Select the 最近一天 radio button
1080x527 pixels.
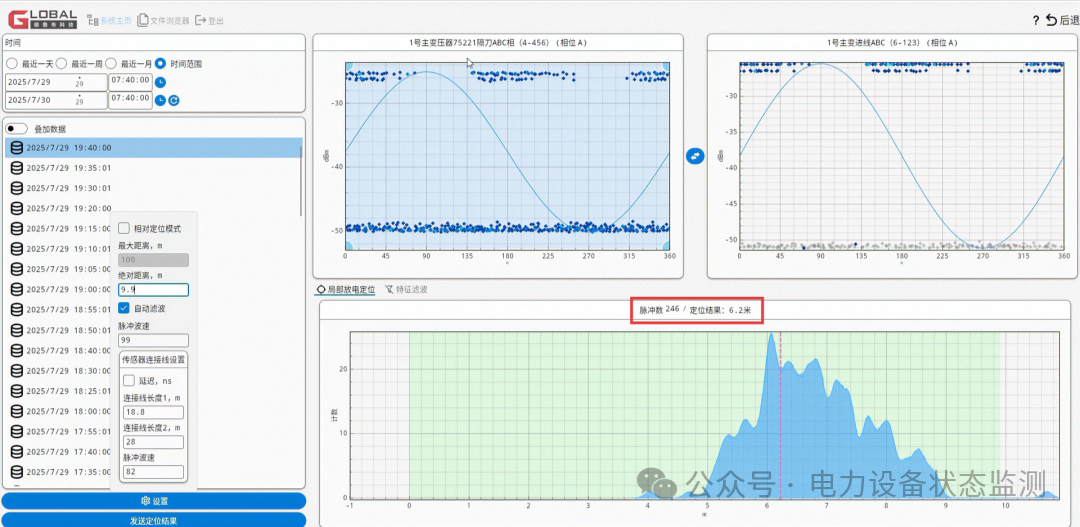pos(12,63)
